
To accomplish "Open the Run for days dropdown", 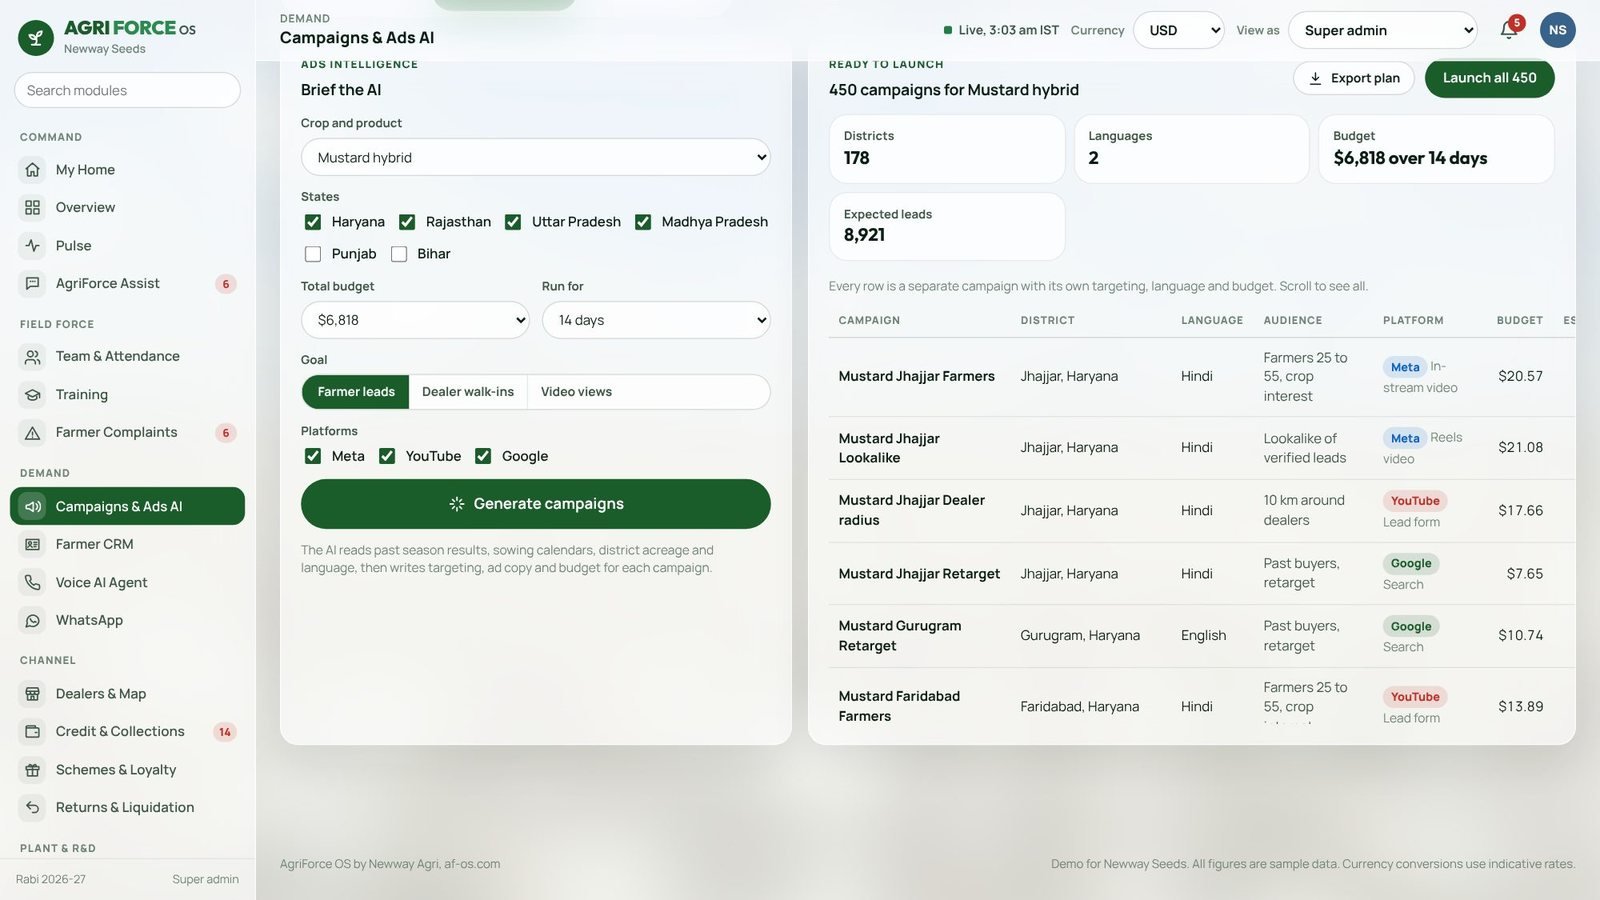I will coord(656,320).
